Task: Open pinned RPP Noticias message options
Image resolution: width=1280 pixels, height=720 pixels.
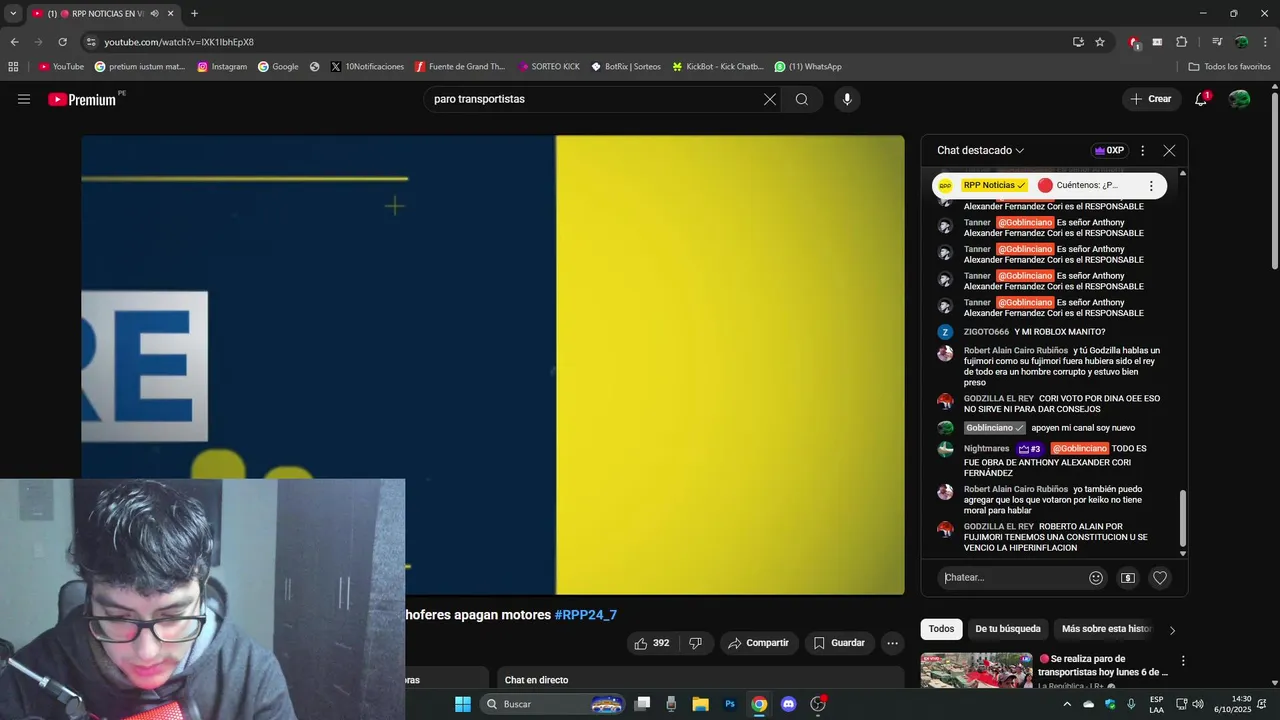Action: tap(1151, 185)
